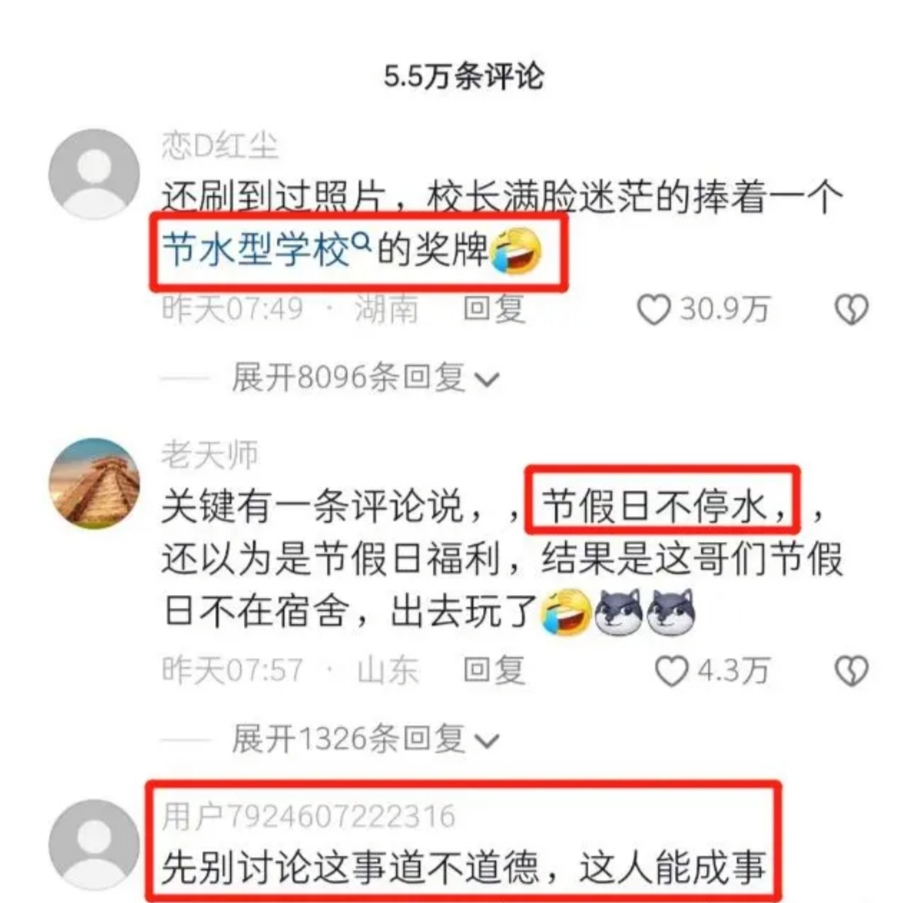The image size is (902, 903).
Task: Open username 老天师 profile
Action: [209, 456]
